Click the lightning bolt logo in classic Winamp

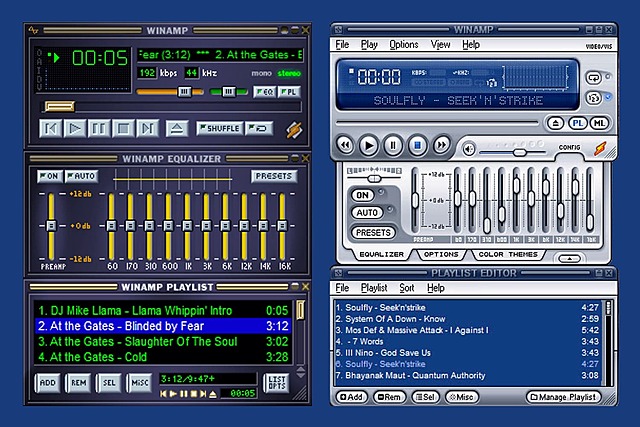click(x=294, y=130)
